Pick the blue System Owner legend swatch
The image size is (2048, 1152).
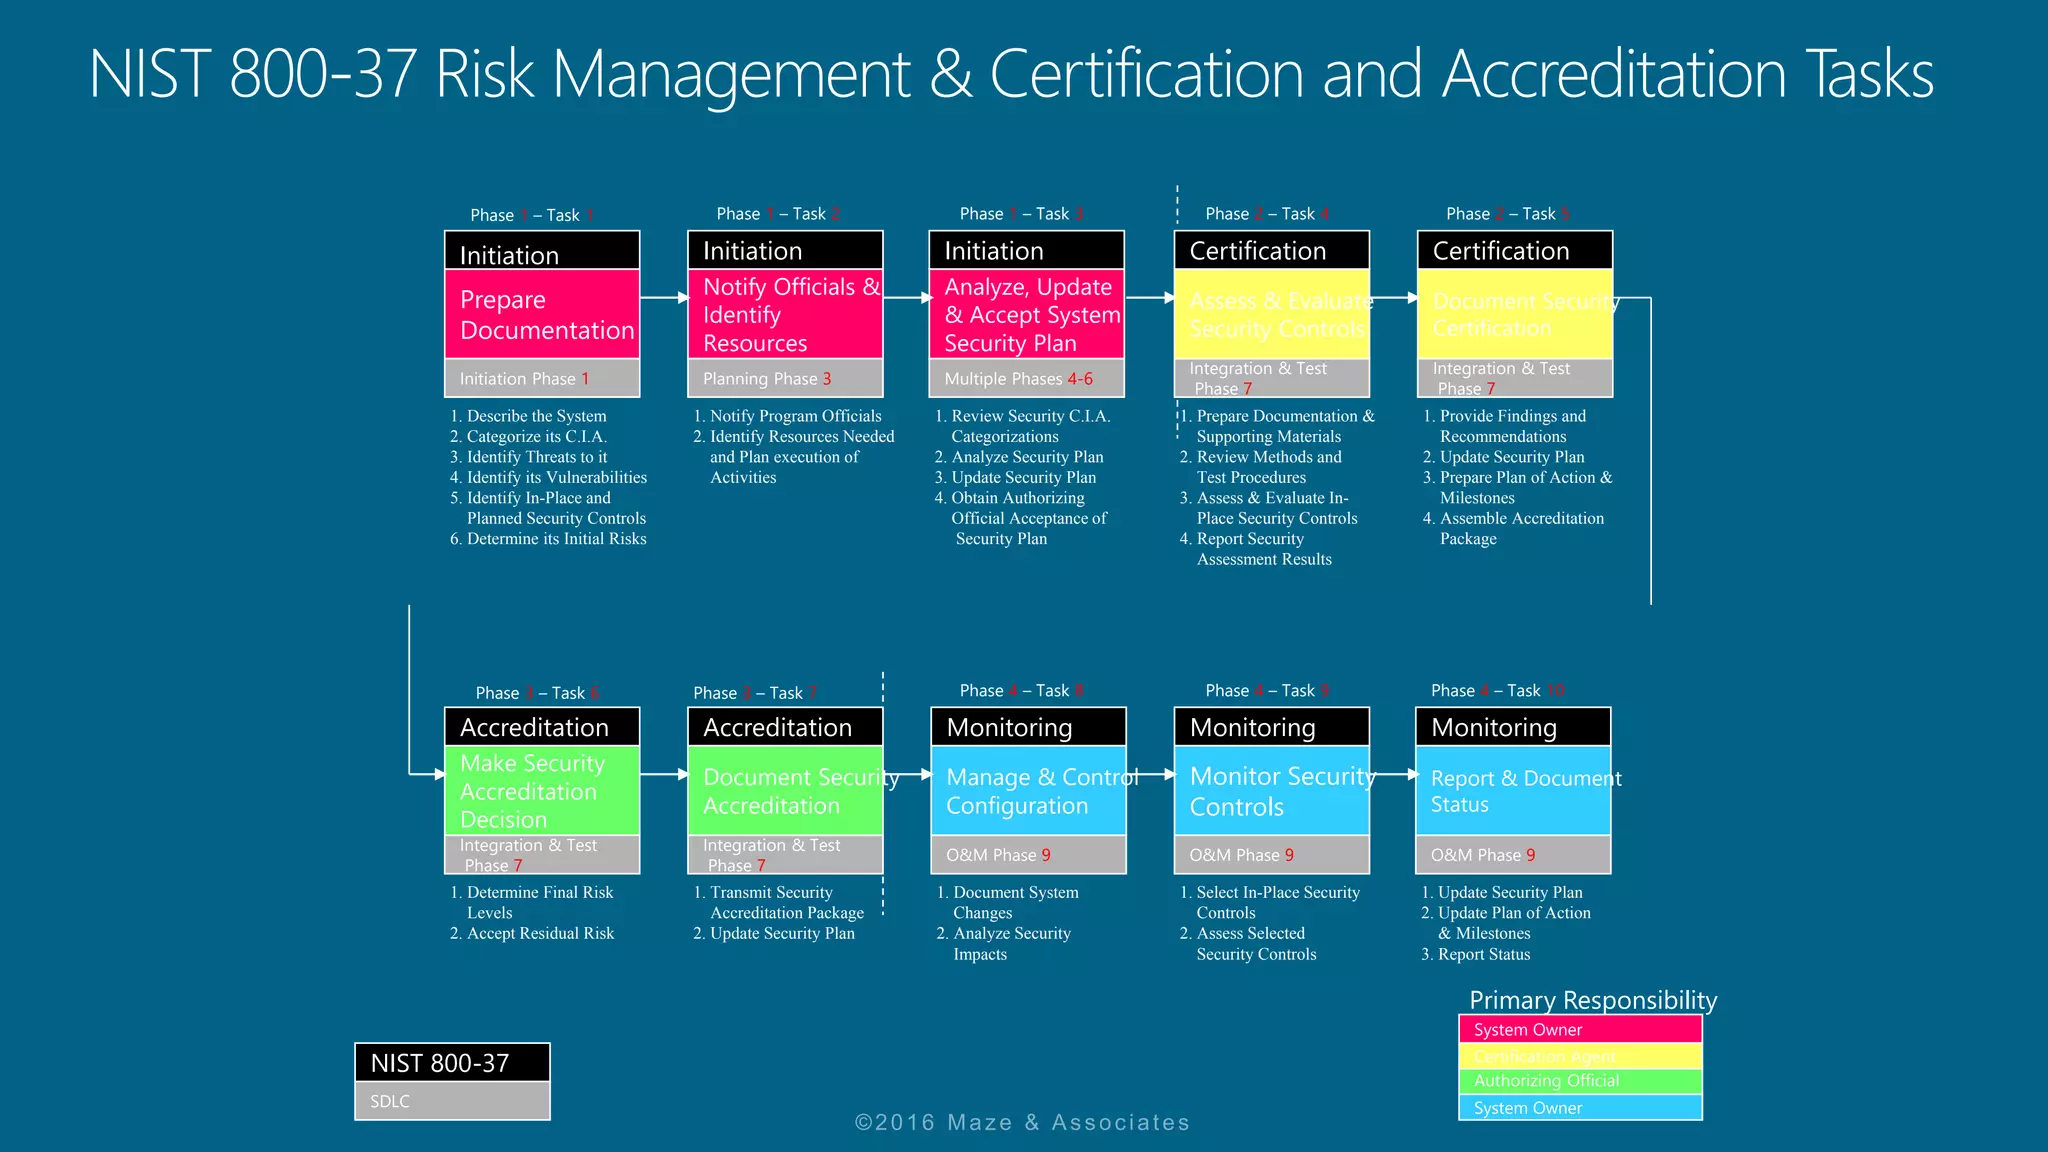[1580, 1107]
